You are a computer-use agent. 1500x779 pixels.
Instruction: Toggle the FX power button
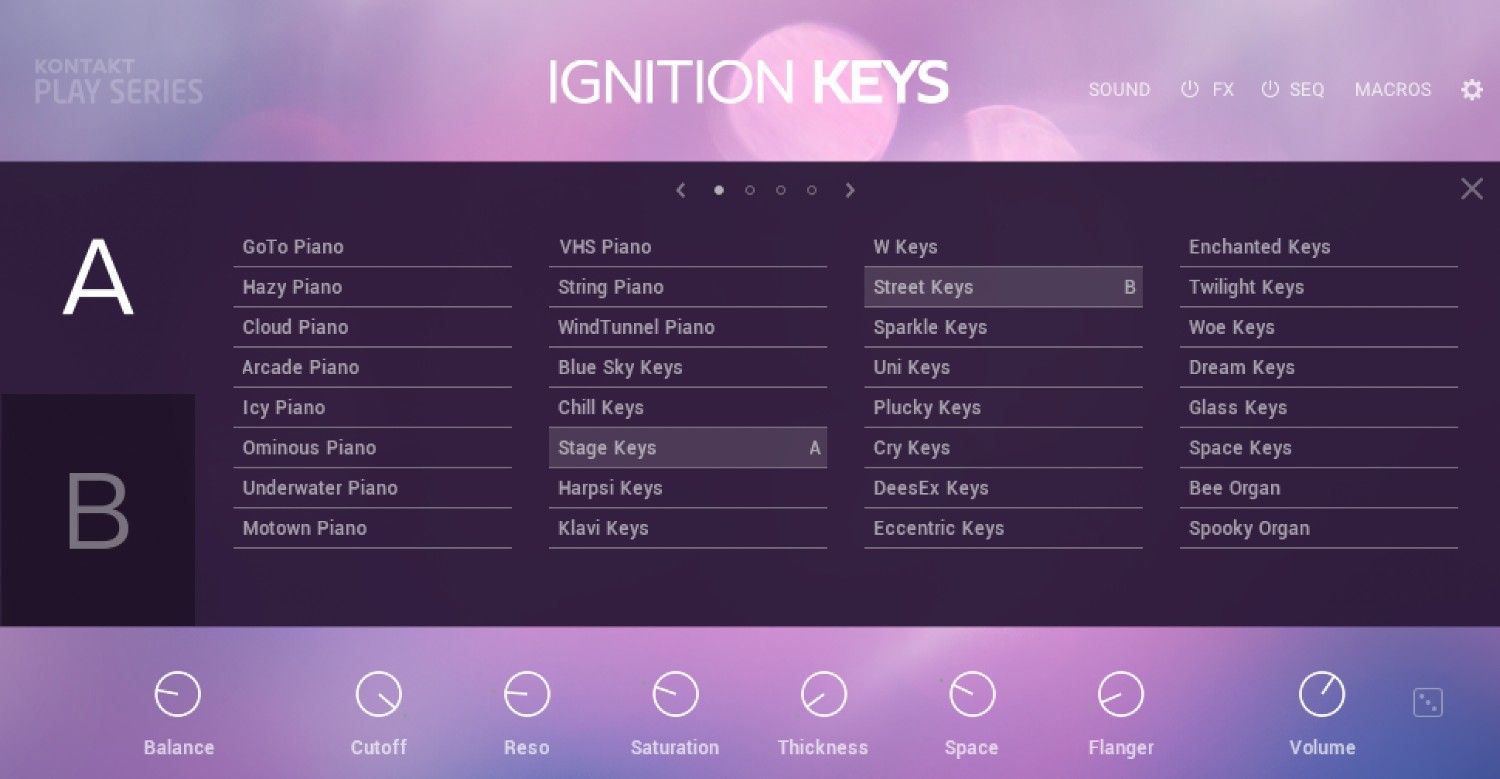coord(1190,88)
